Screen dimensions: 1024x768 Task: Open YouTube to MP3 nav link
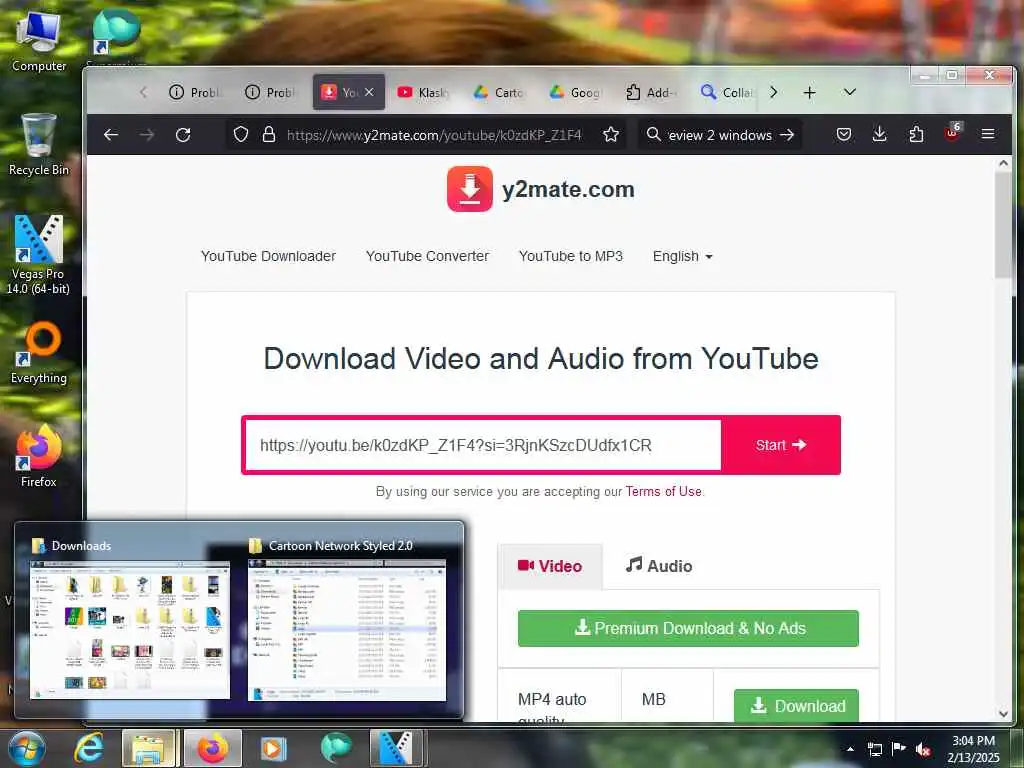[x=571, y=256]
